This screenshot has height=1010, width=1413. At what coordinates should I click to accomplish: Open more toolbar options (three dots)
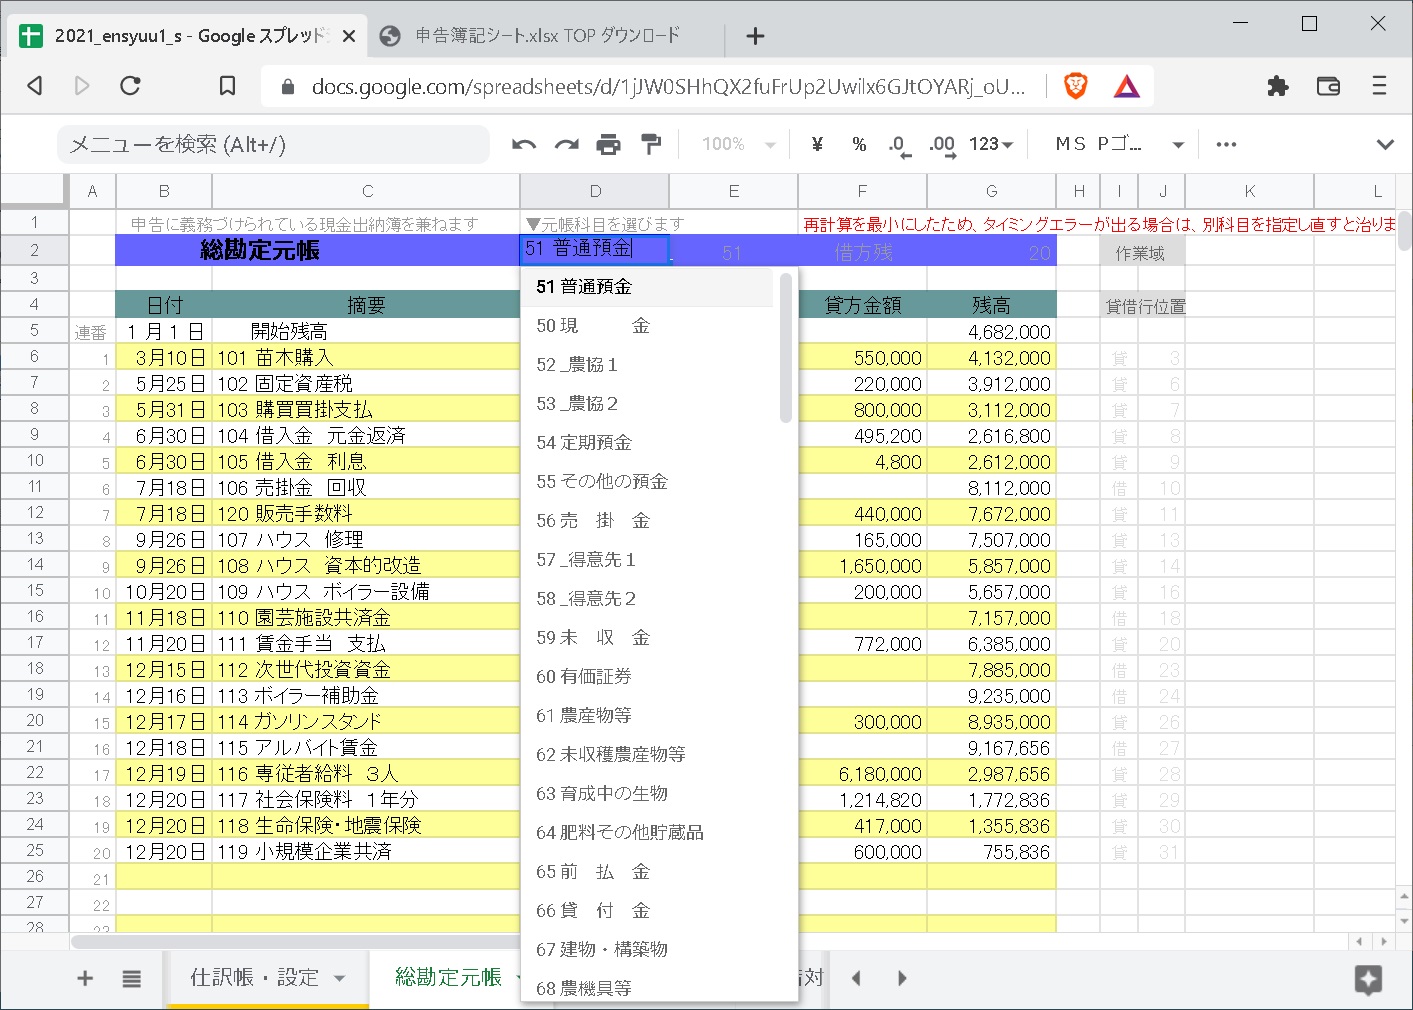point(1226,145)
